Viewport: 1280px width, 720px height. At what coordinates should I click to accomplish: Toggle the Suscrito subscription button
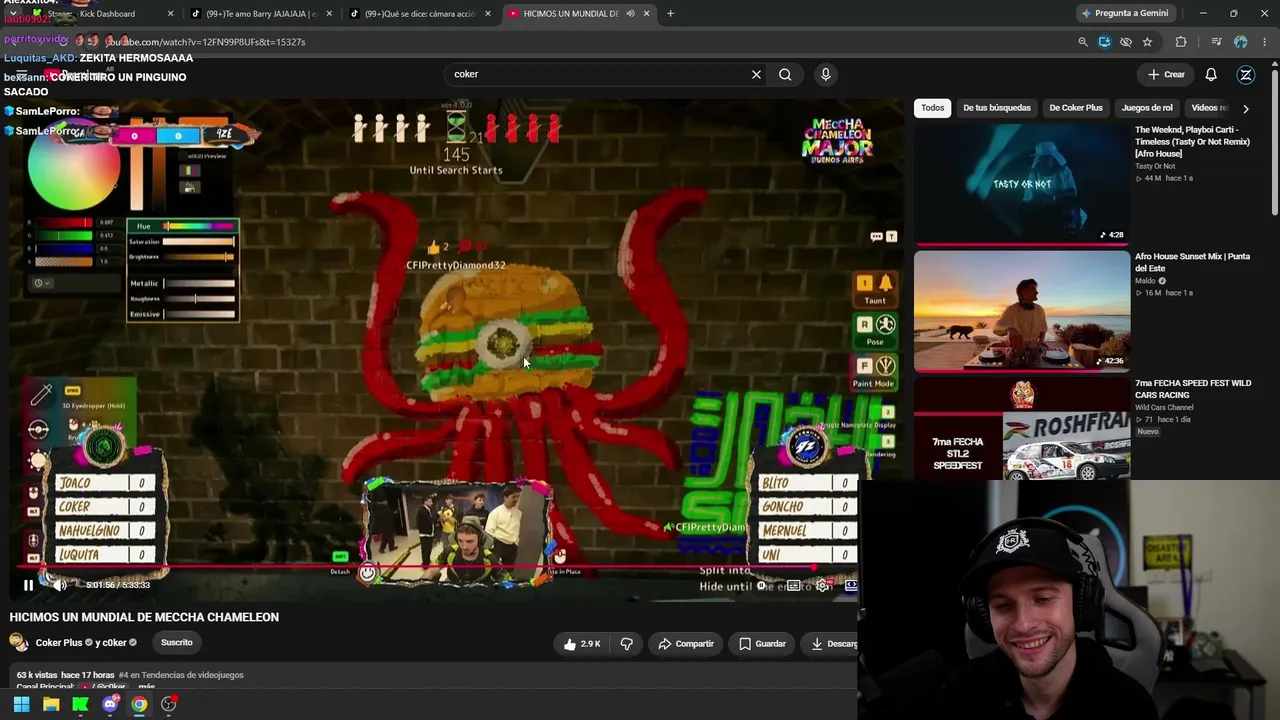pyautogui.click(x=177, y=643)
